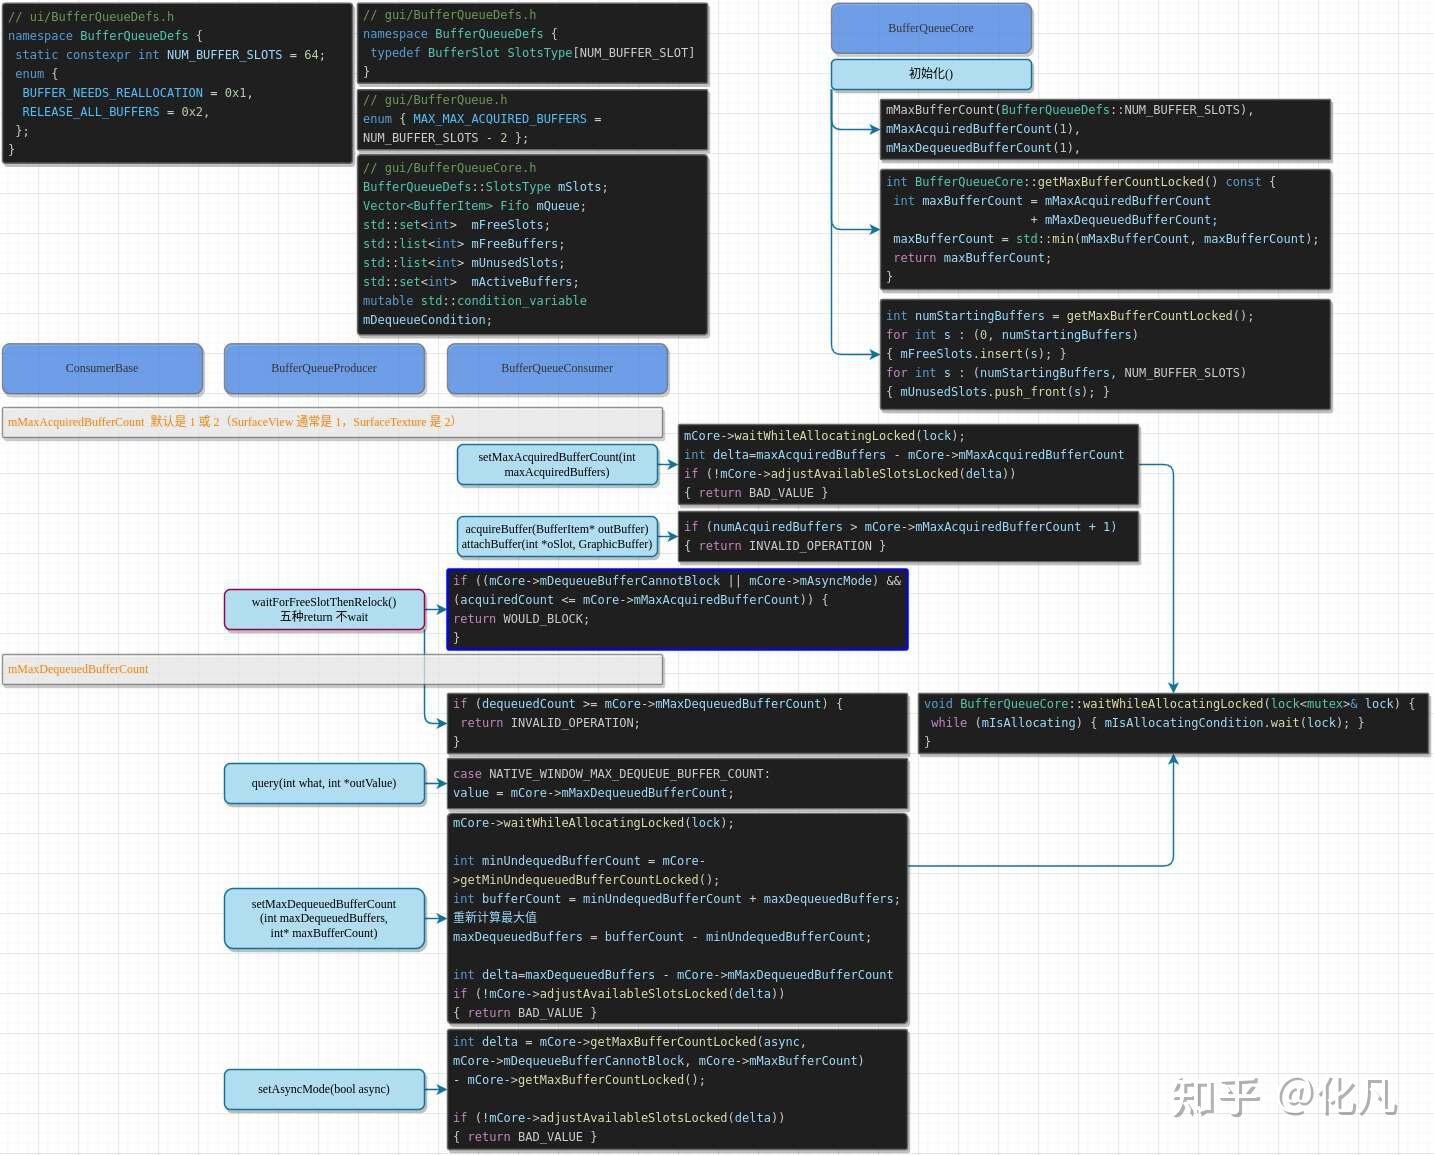Screen dimensions: 1434x1155
Task: Click text 'while (mIsAllocating)' line
Action: point(1148,723)
